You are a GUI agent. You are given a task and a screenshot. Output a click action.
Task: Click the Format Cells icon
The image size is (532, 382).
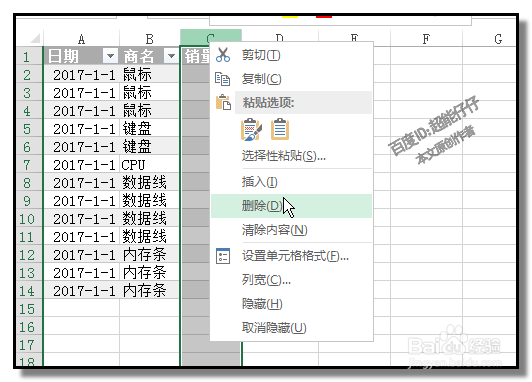tap(223, 256)
